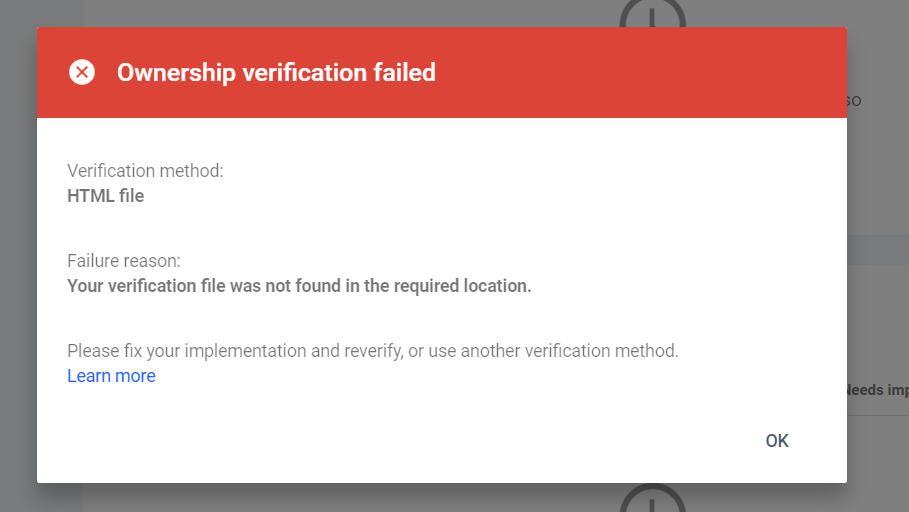The image size is (909, 512).
Task: Click the "Failure reason:" label
Action: 124,261
